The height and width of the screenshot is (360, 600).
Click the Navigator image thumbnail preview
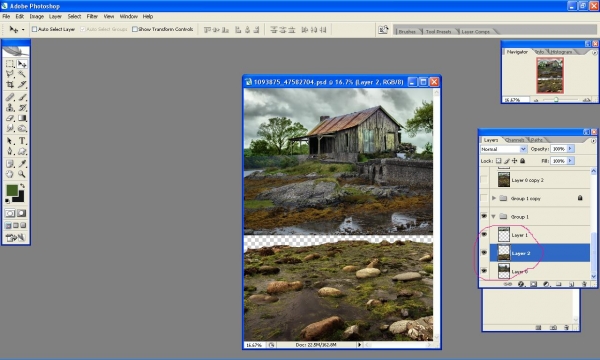[x=550, y=75]
